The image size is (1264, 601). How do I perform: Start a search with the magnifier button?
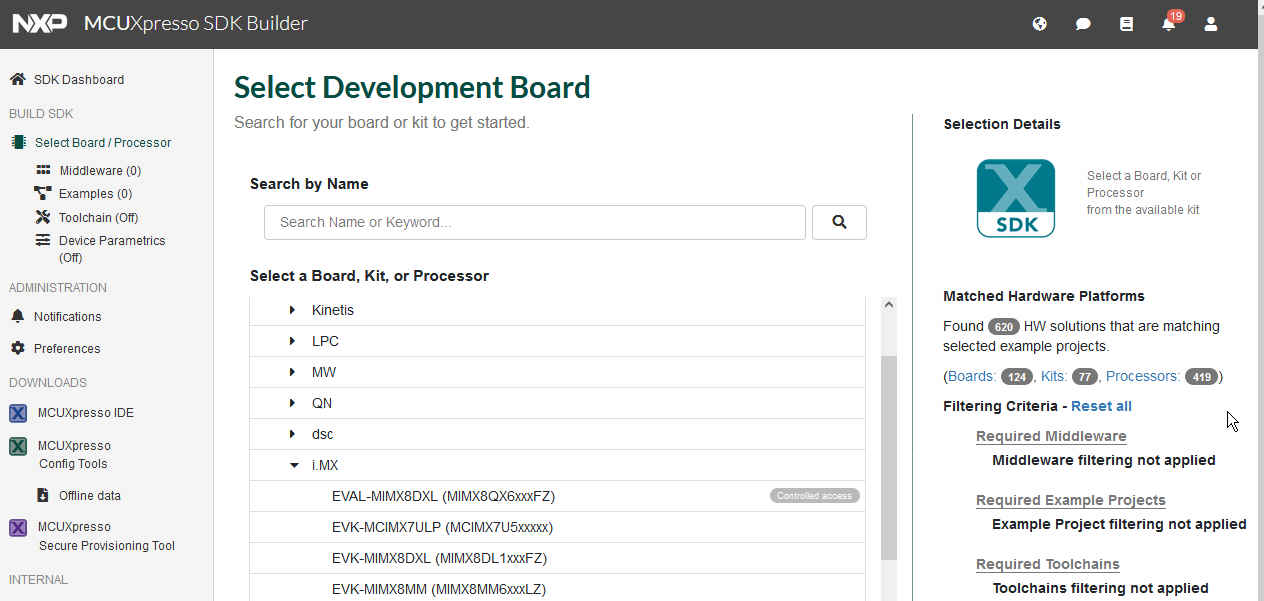(839, 222)
